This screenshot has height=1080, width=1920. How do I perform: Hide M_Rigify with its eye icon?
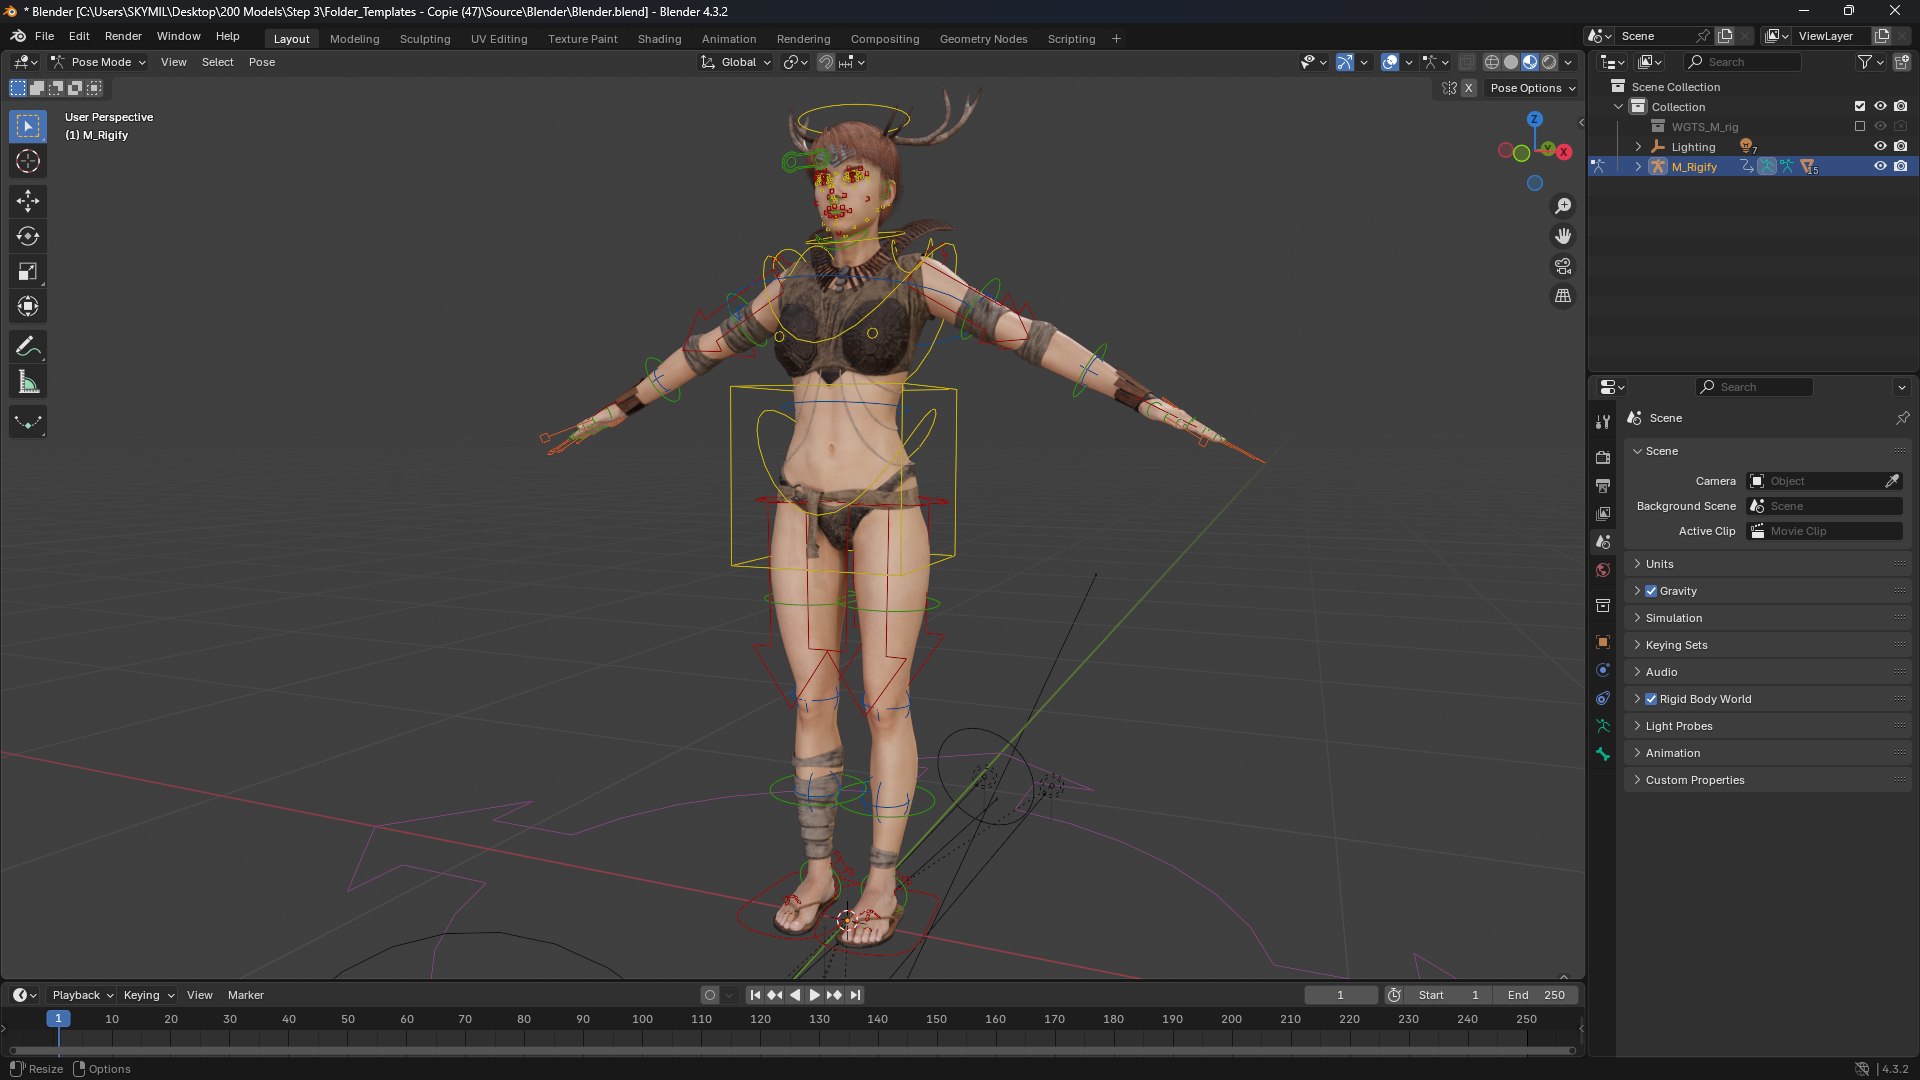1880,167
